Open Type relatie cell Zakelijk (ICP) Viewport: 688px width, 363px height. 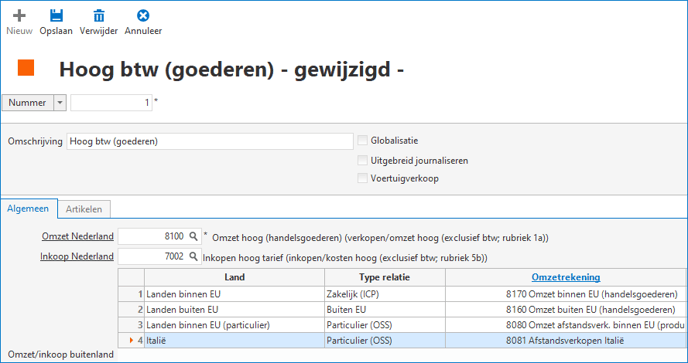click(x=385, y=294)
